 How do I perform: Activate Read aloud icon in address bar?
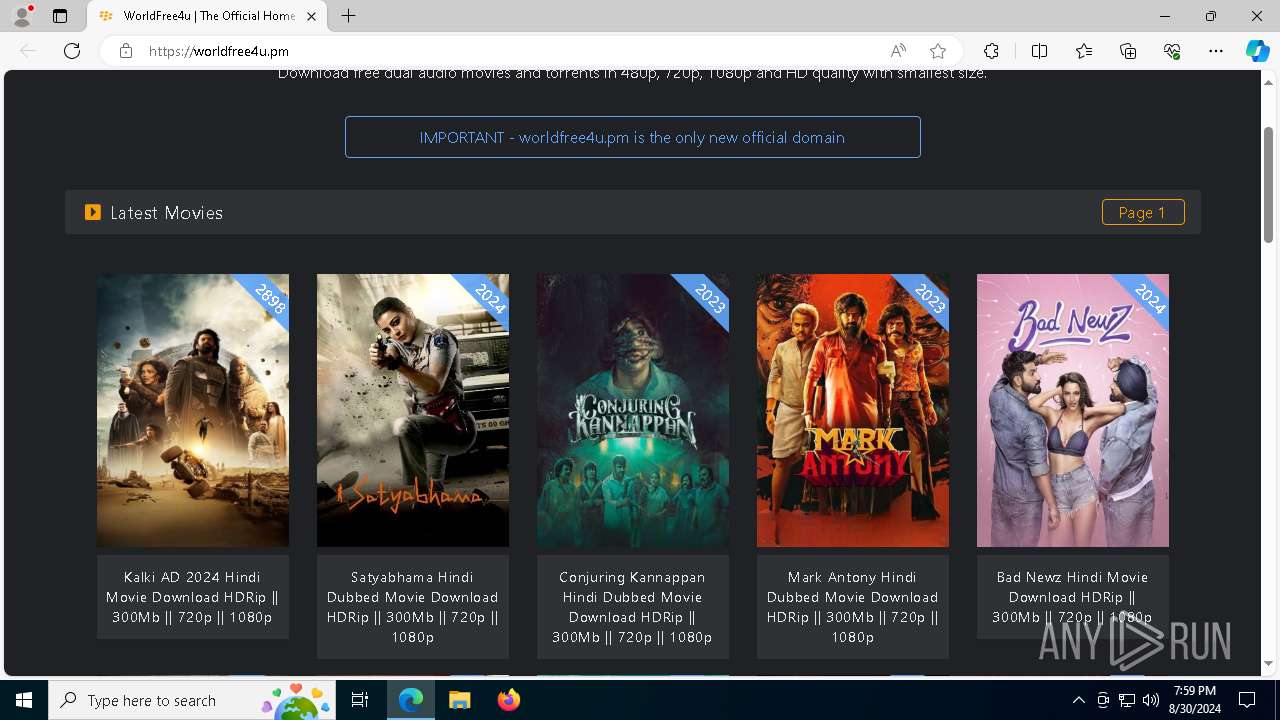tap(898, 51)
